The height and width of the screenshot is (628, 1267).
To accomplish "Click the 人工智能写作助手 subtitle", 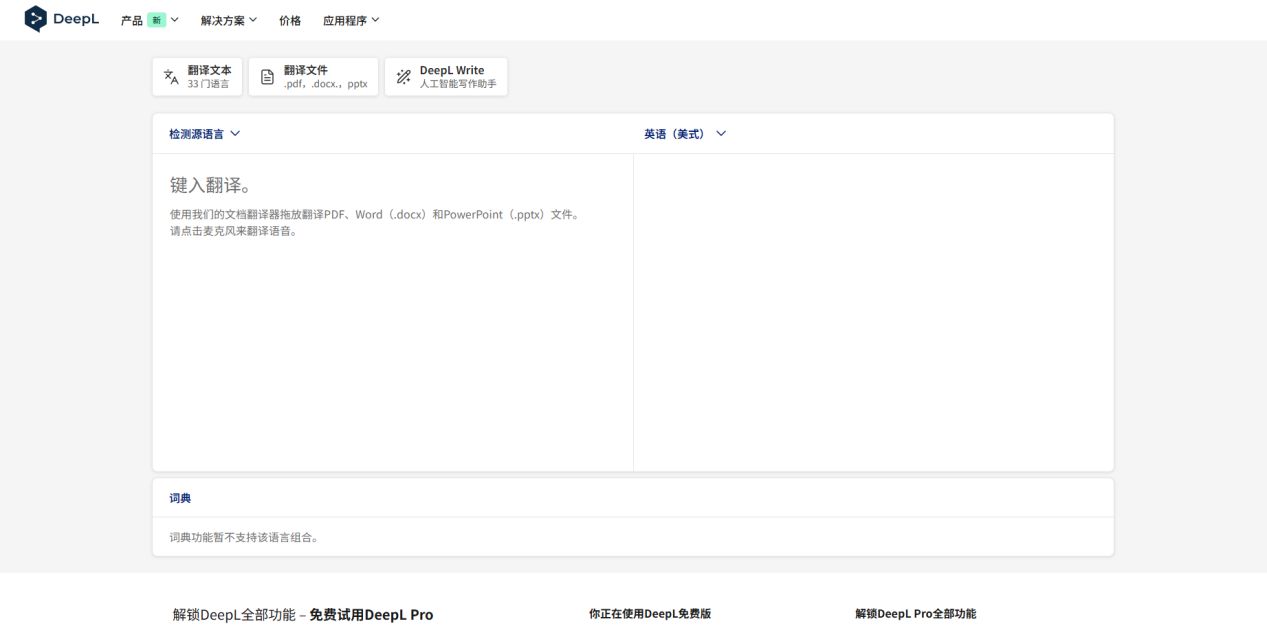I will click(x=458, y=84).
